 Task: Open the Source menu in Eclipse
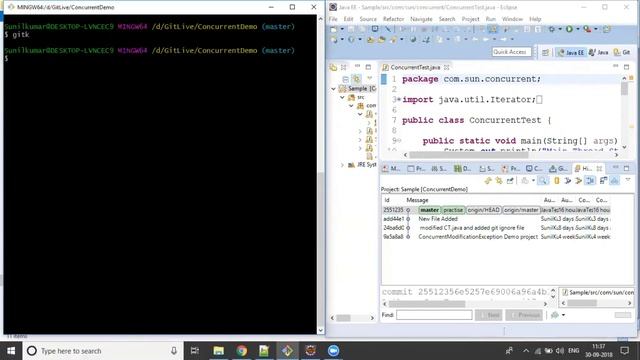click(368, 19)
